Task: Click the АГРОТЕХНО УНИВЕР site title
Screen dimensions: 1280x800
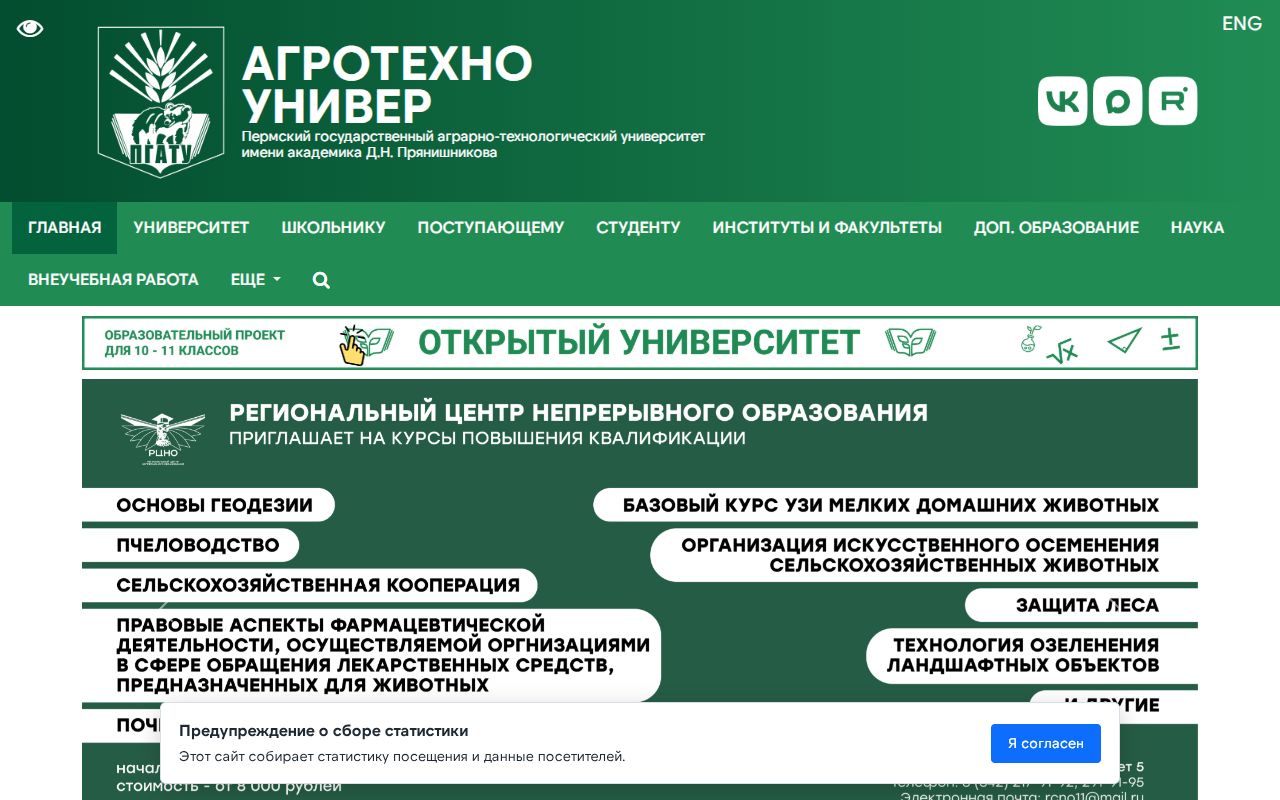Action: (387, 85)
